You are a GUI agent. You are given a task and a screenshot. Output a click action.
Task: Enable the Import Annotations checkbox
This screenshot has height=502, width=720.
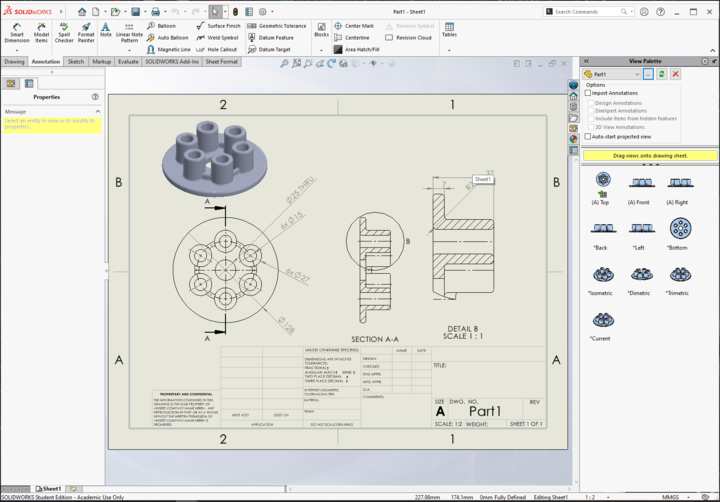click(588, 93)
